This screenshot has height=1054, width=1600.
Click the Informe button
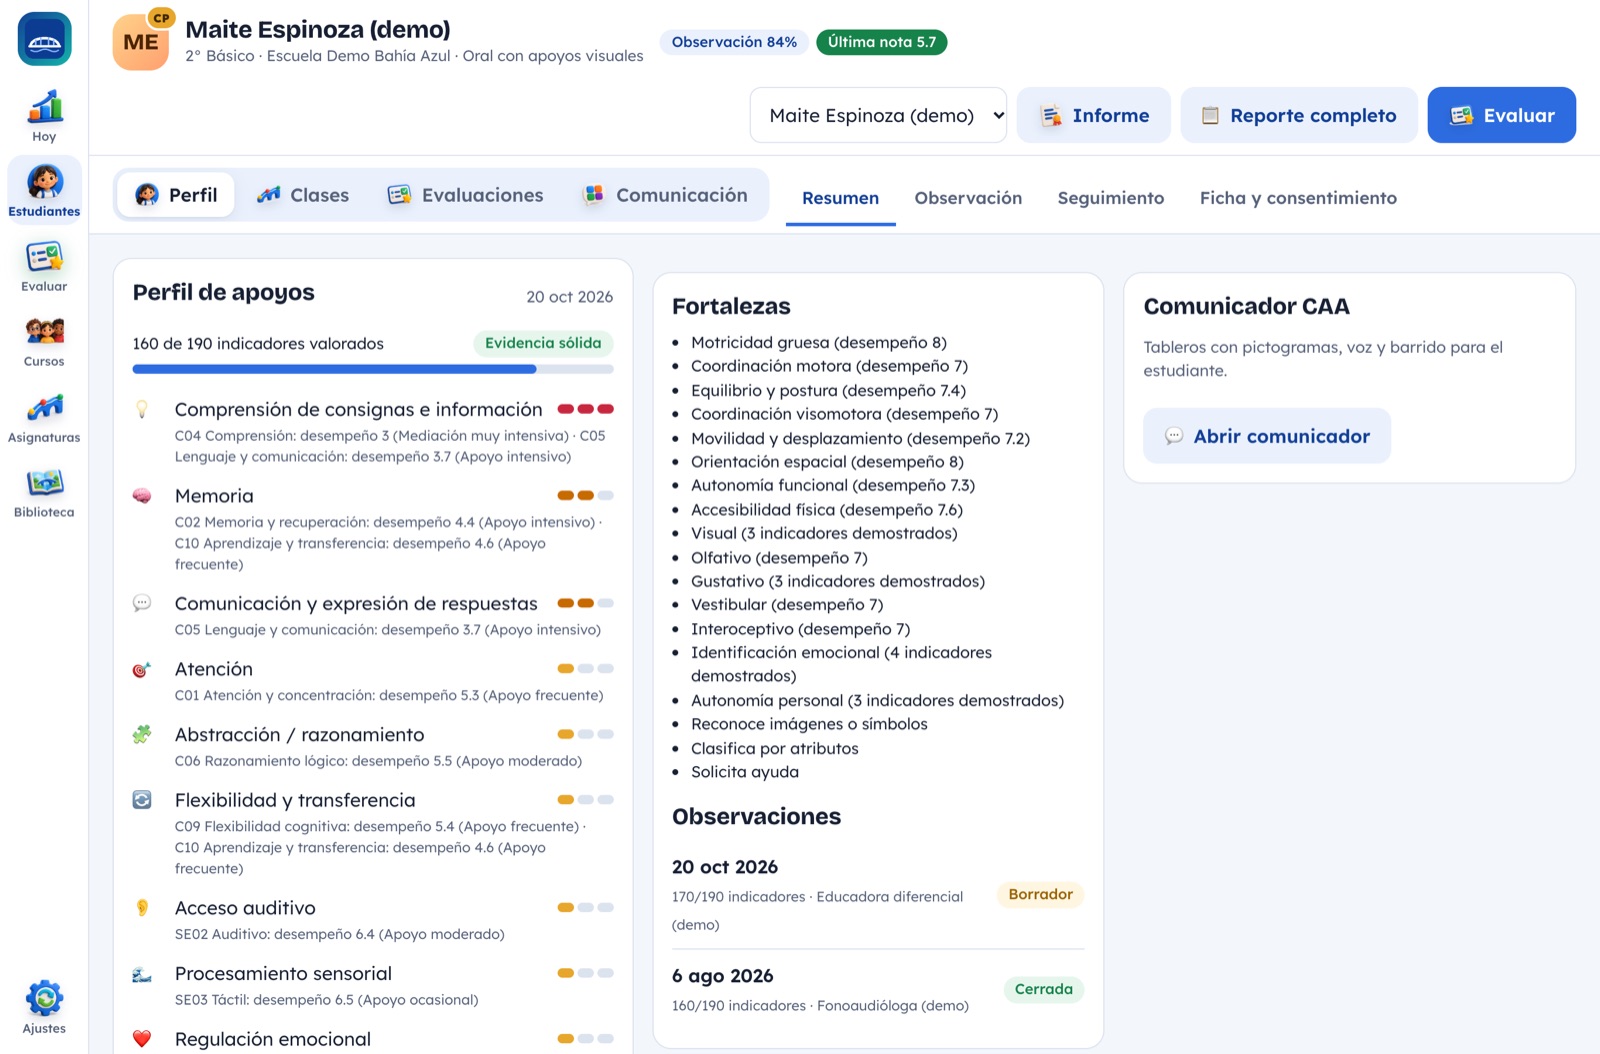pyautogui.click(x=1094, y=115)
